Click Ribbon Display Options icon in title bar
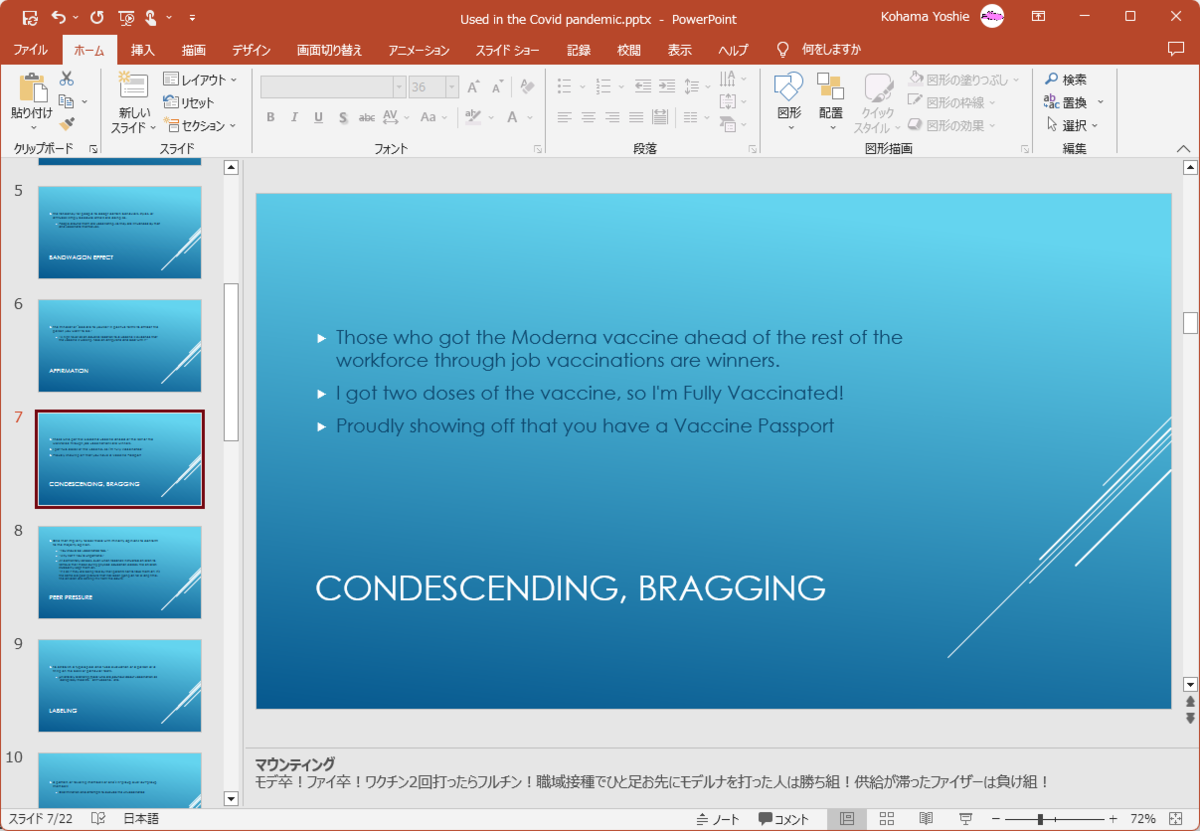Screen dimensions: 1200x831 [x=1039, y=17]
